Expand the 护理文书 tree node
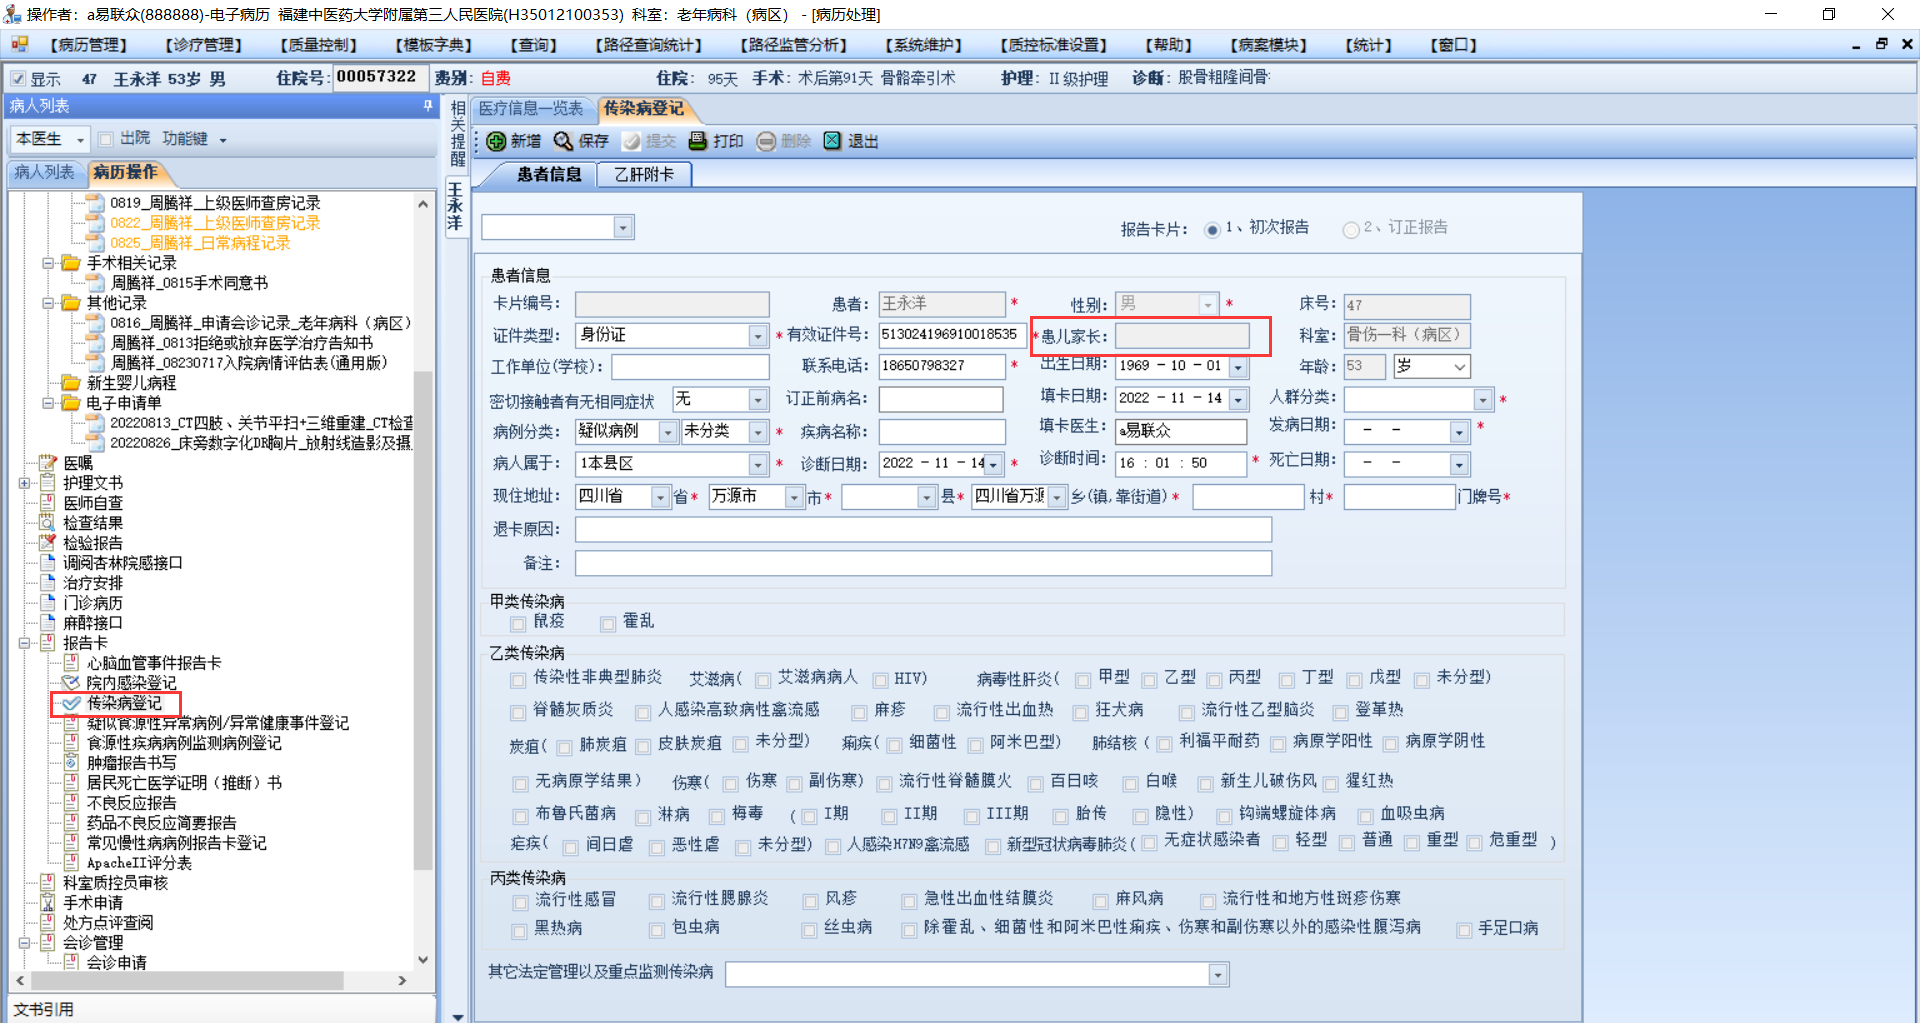Image resolution: width=1920 pixels, height=1023 pixels. (25, 483)
